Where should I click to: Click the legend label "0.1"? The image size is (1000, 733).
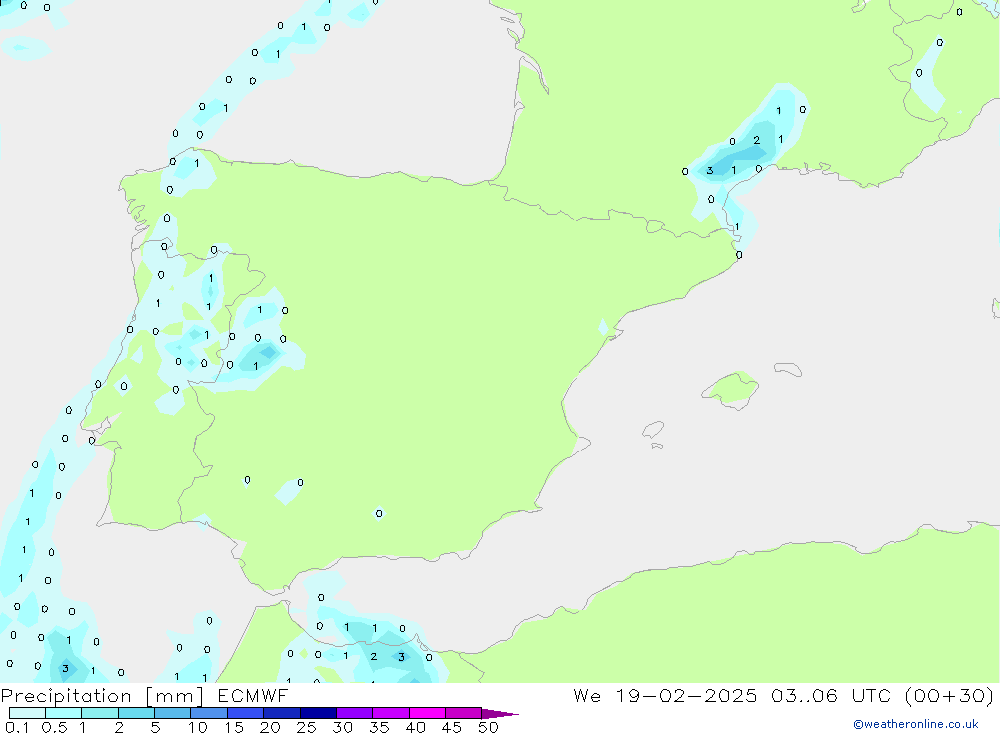tap(17, 727)
